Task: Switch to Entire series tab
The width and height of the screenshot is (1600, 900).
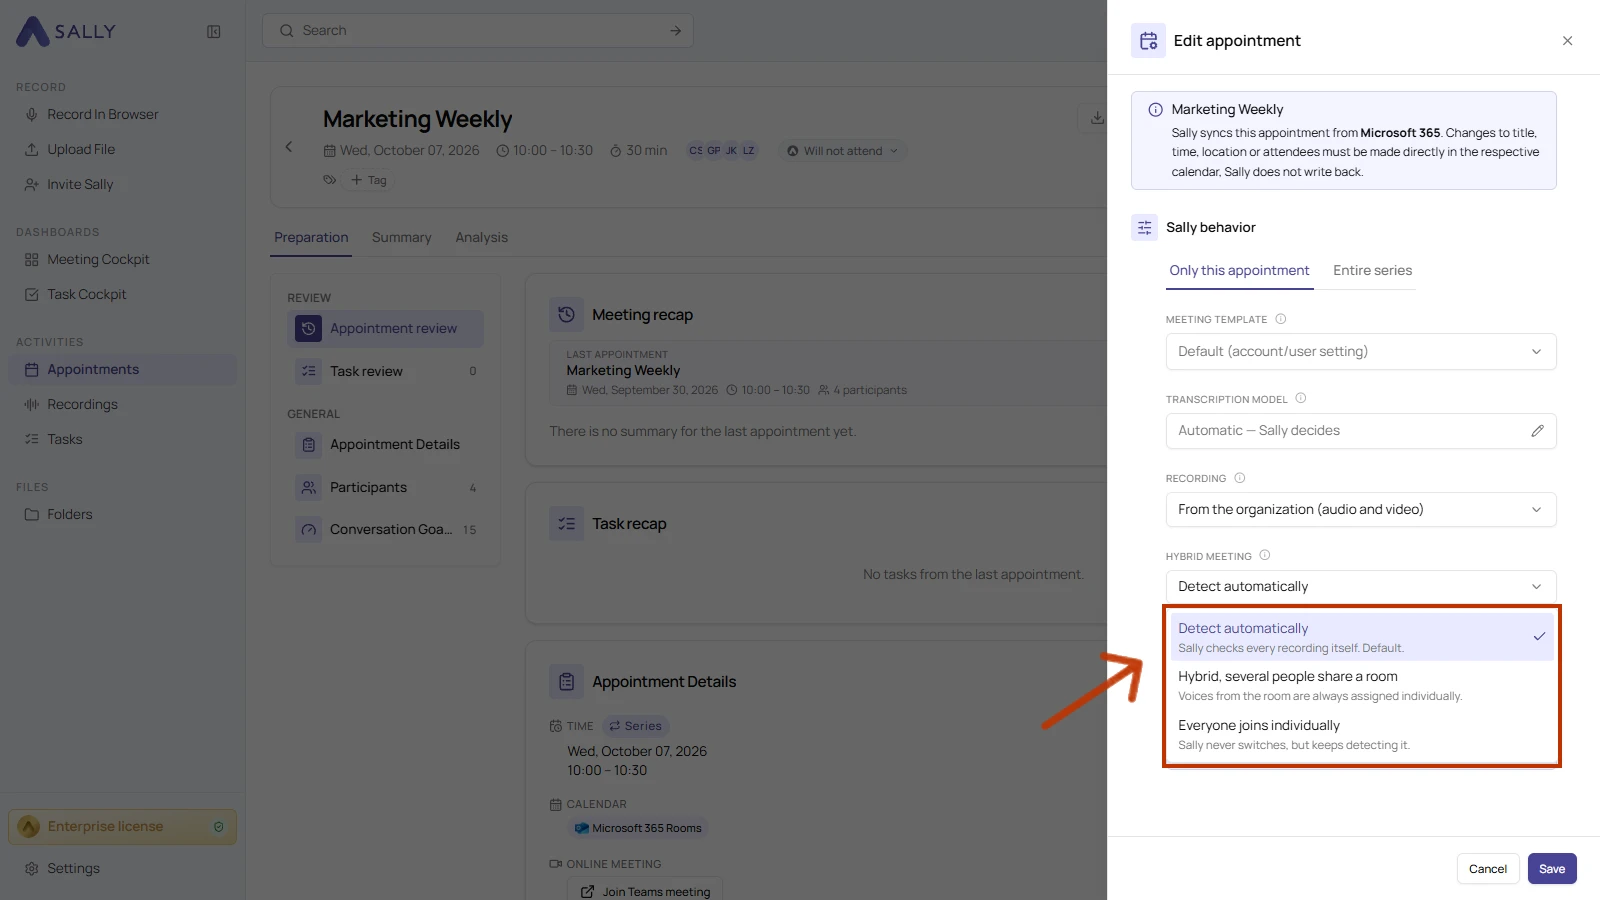Action: pyautogui.click(x=1372, y=271)
